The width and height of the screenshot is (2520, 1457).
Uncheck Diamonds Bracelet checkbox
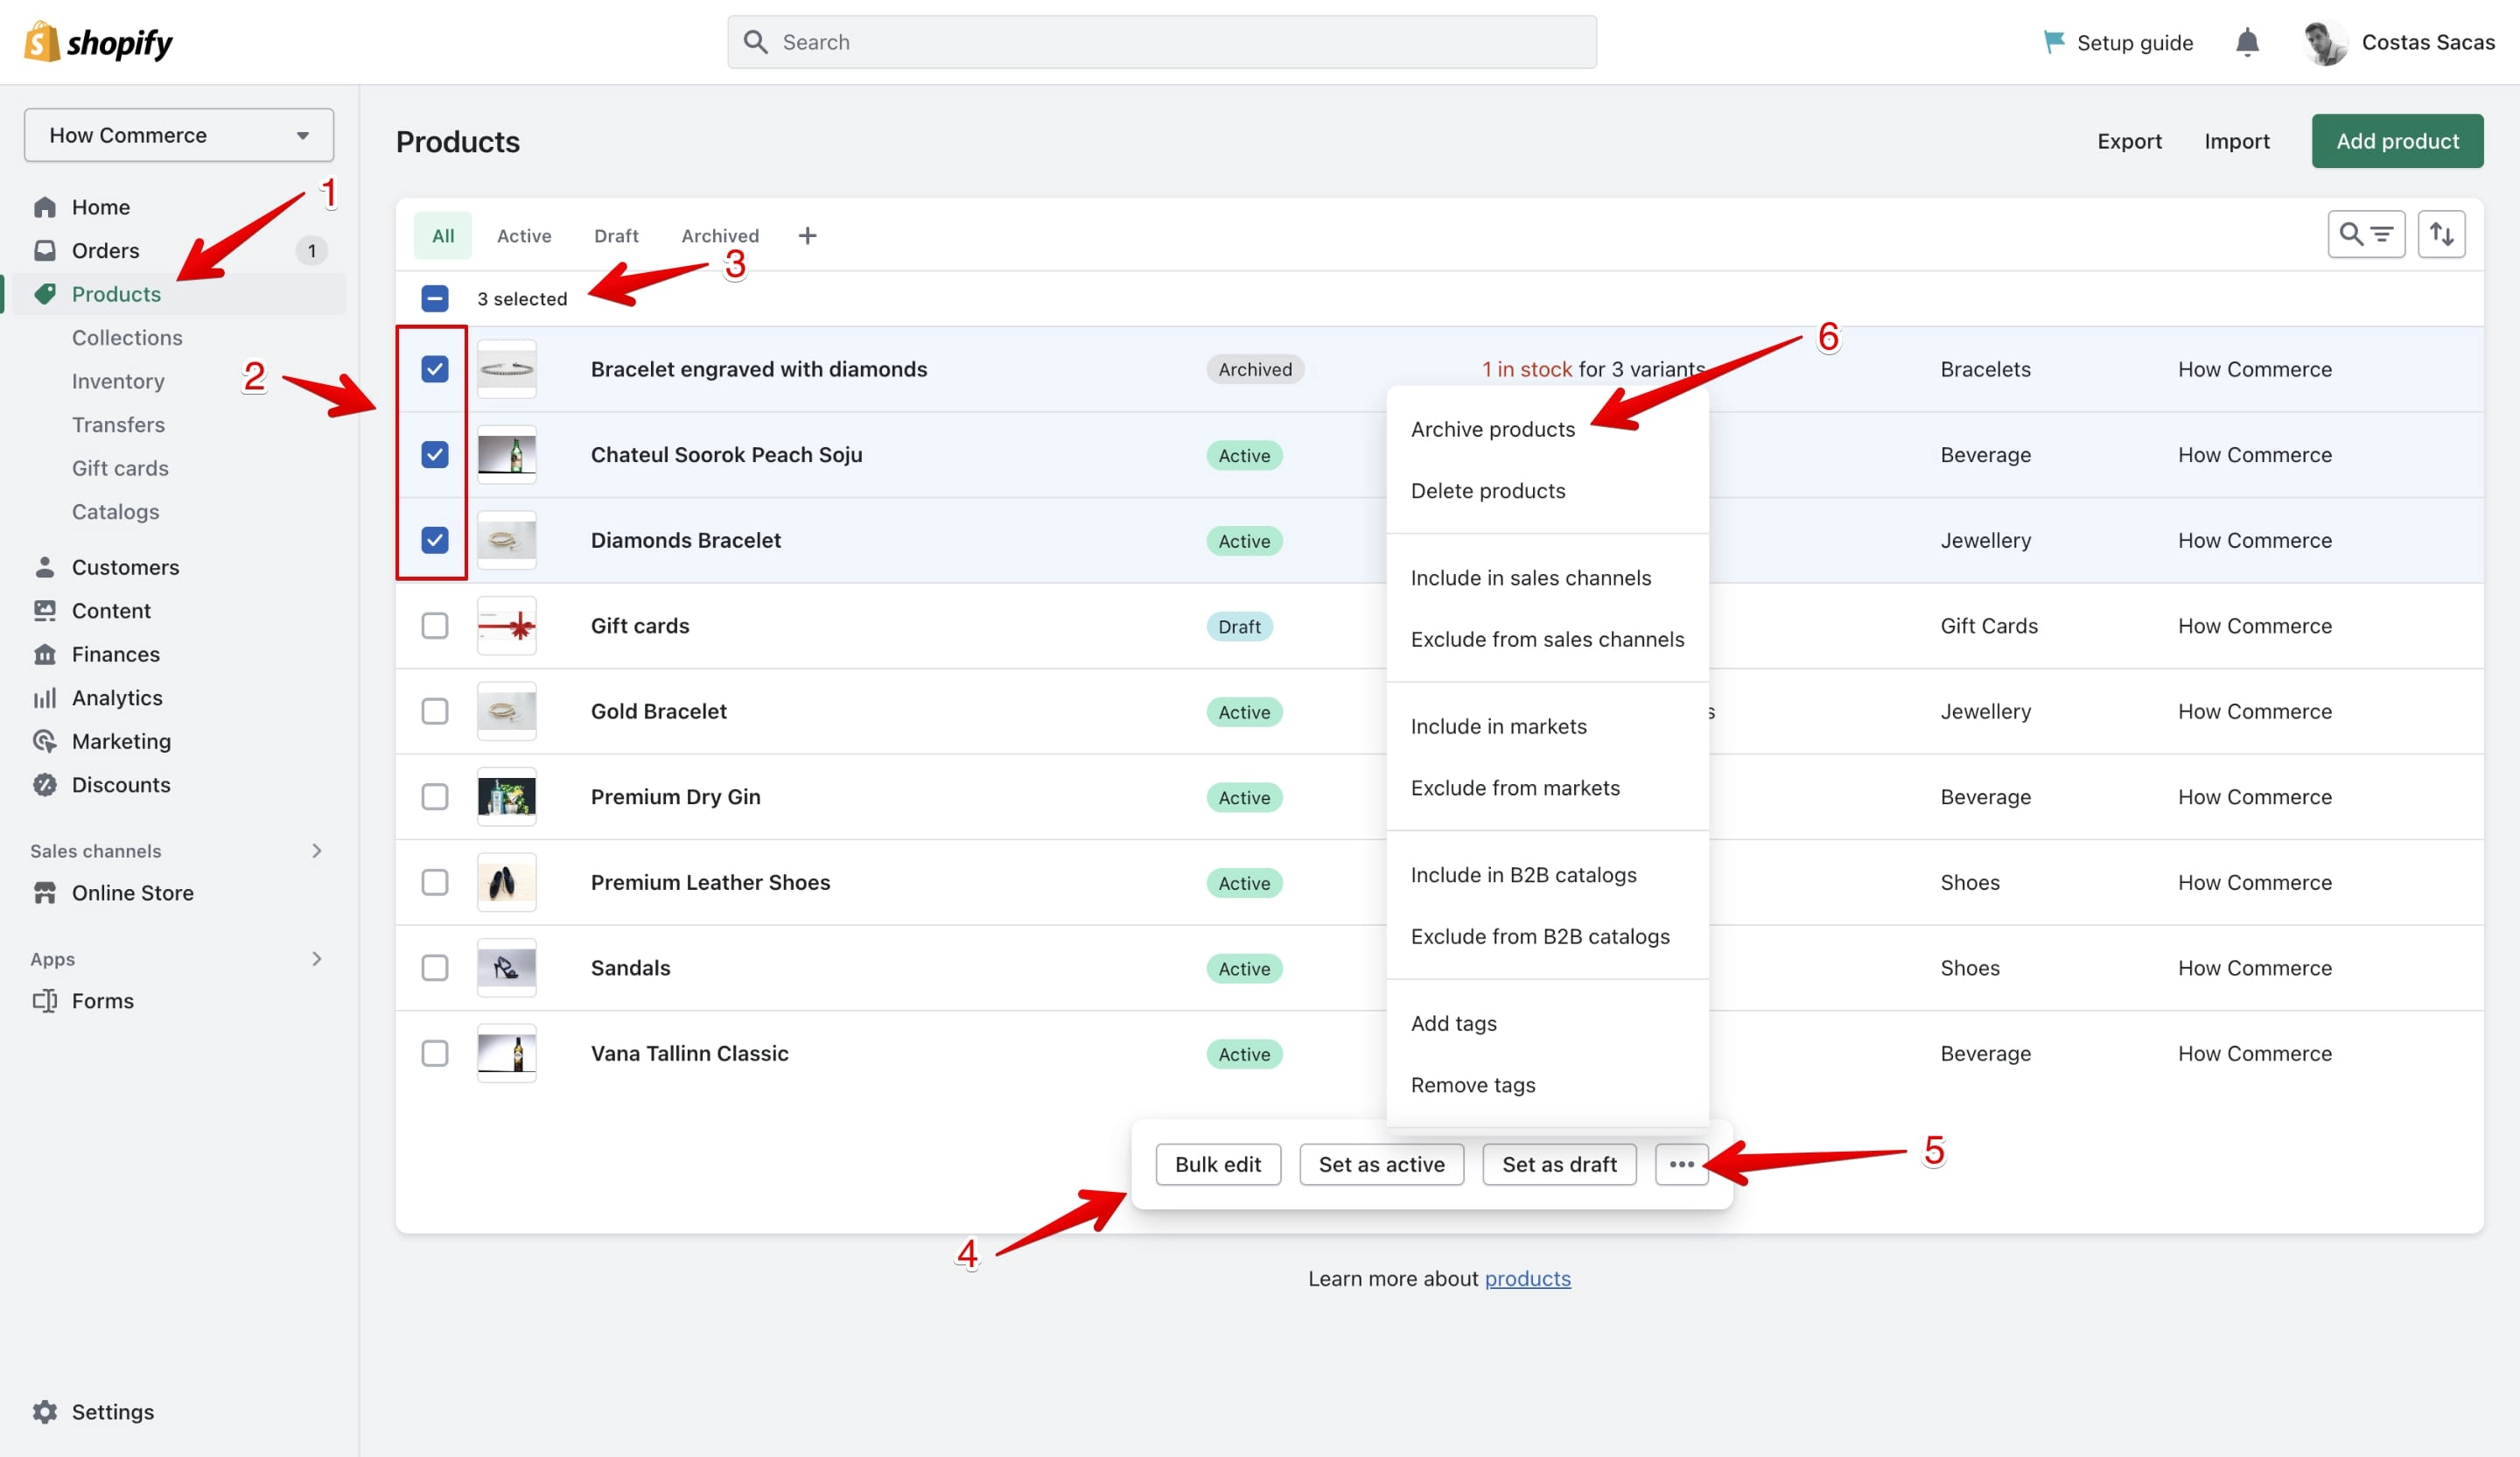point(434,540)
